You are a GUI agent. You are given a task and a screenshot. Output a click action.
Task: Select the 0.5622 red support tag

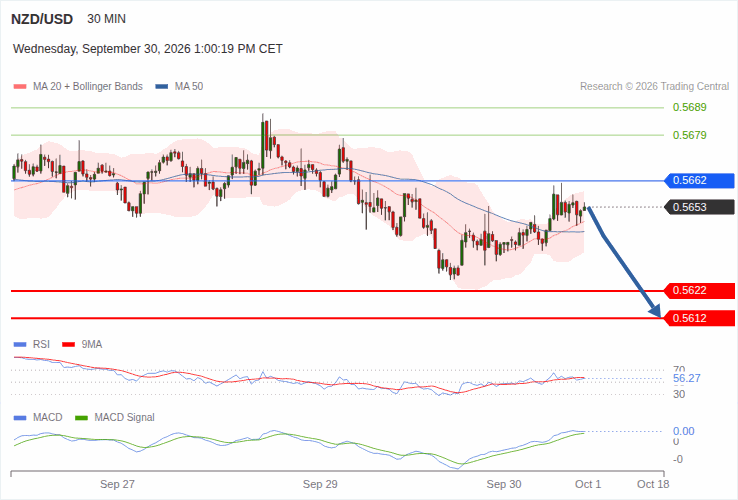click(x=699, y=290)
